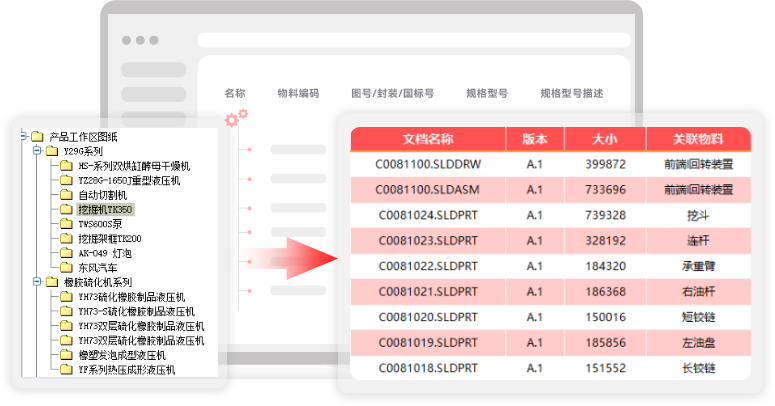The image size is (775, 406).
Task: Click the 大小 column header
Action: (605, 139)
